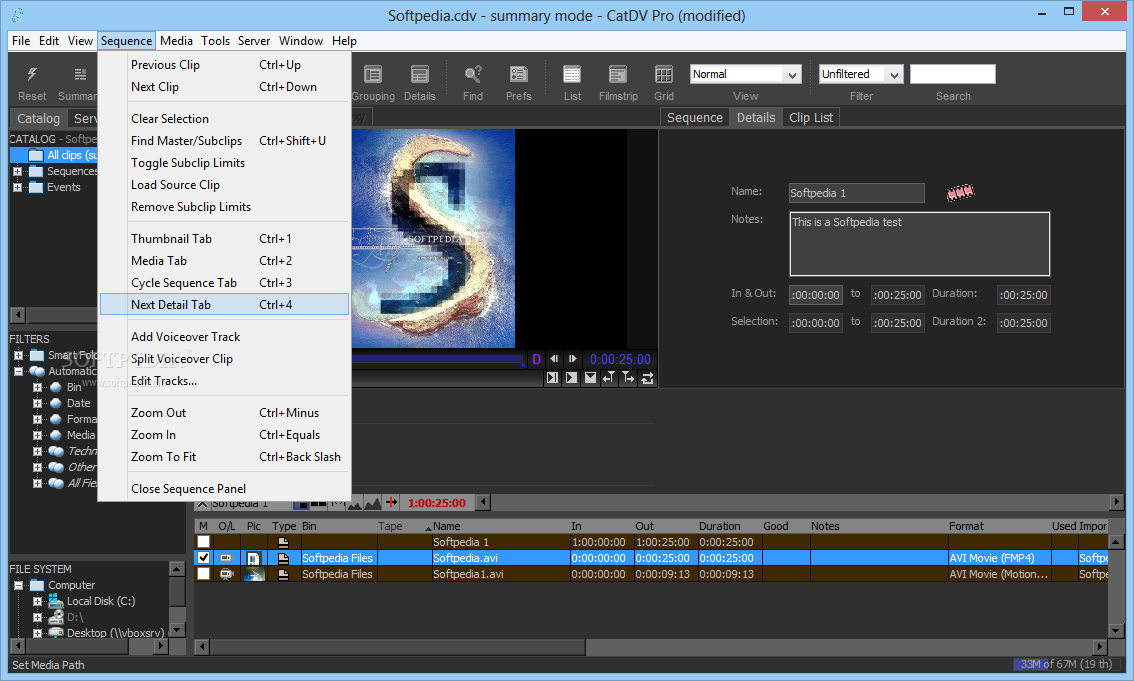Viewport: 1134px width, 681px height.
Task: Click the camera icon in the Softpedia.avi row
Action: tap(226, 558)
